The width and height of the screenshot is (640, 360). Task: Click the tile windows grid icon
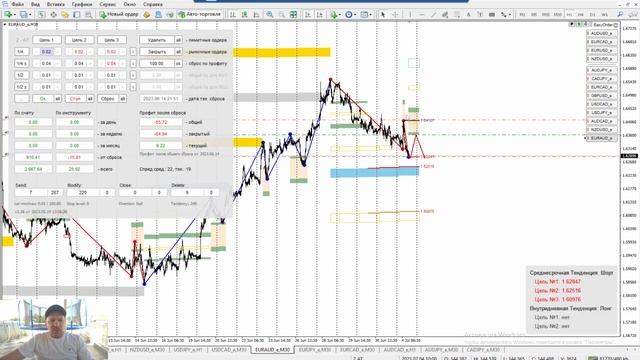293,14
